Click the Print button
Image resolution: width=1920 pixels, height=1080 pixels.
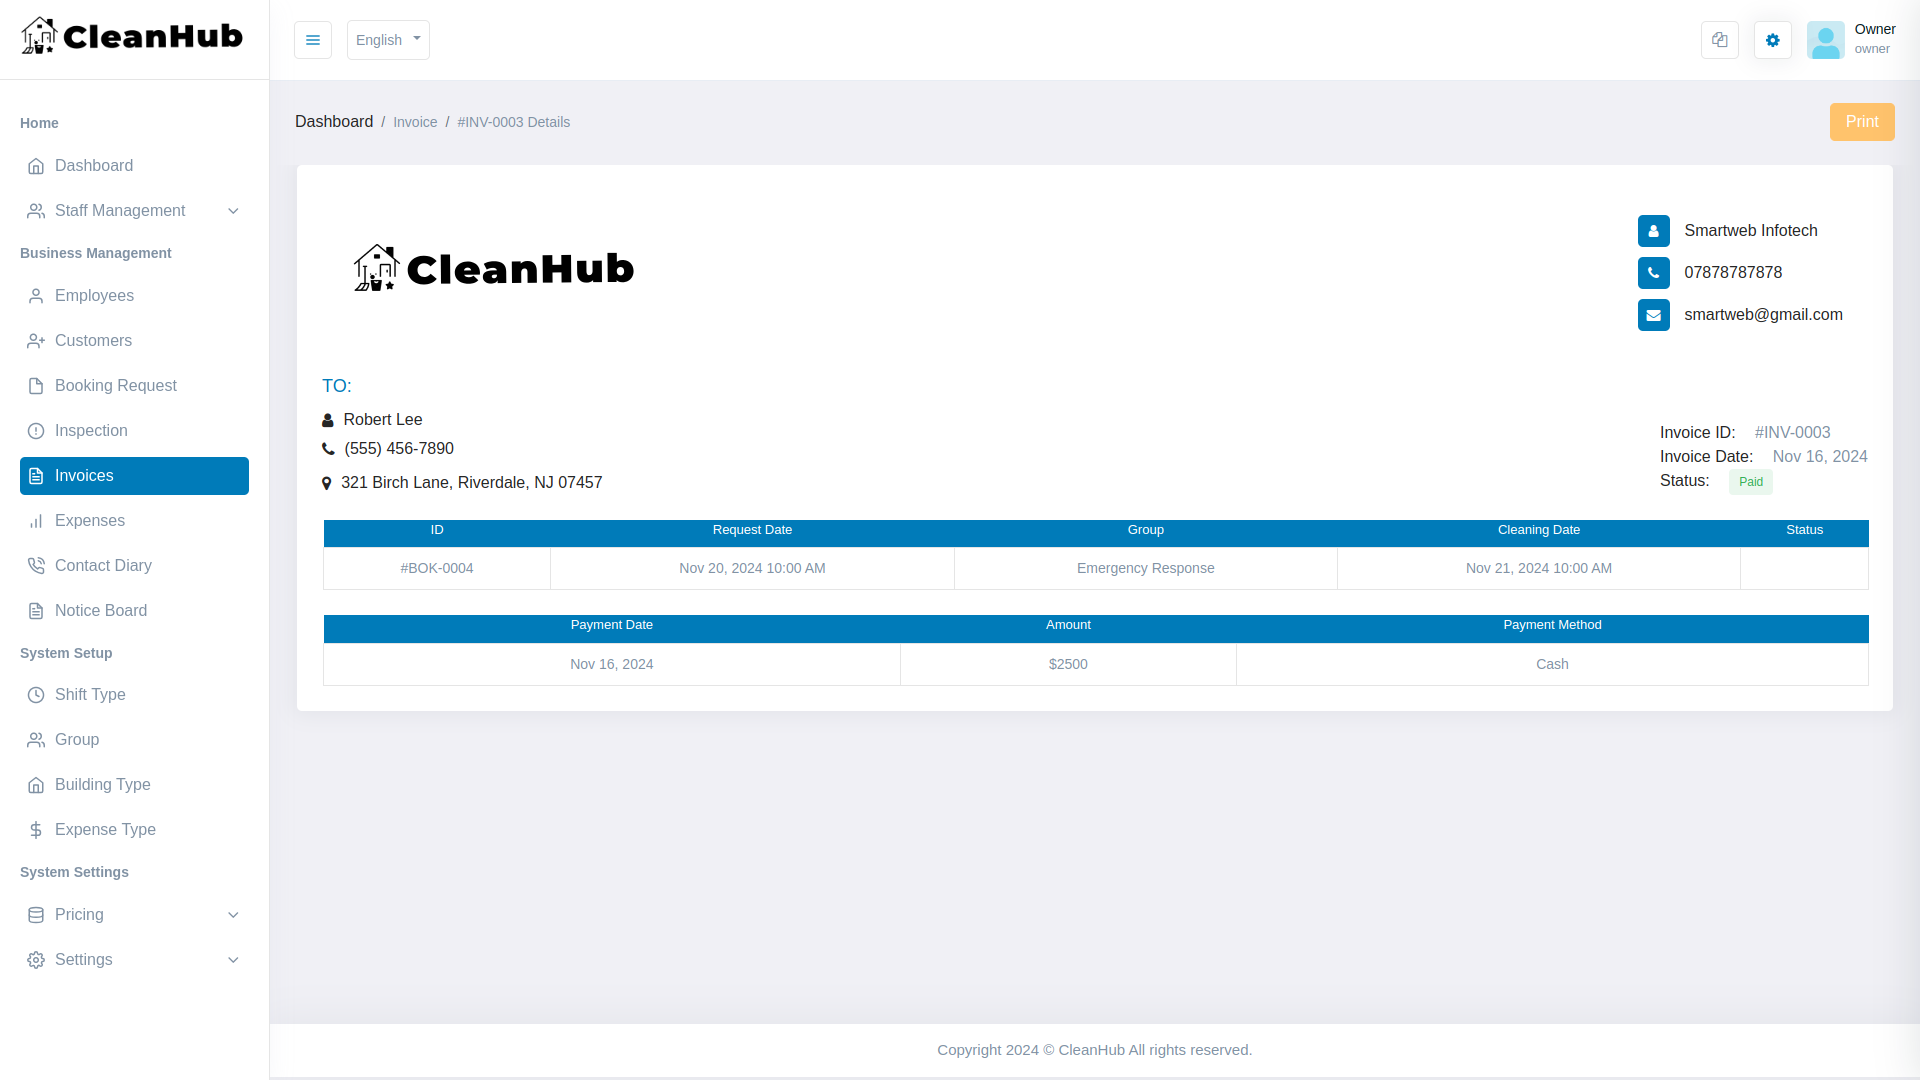click(1862, 121)
